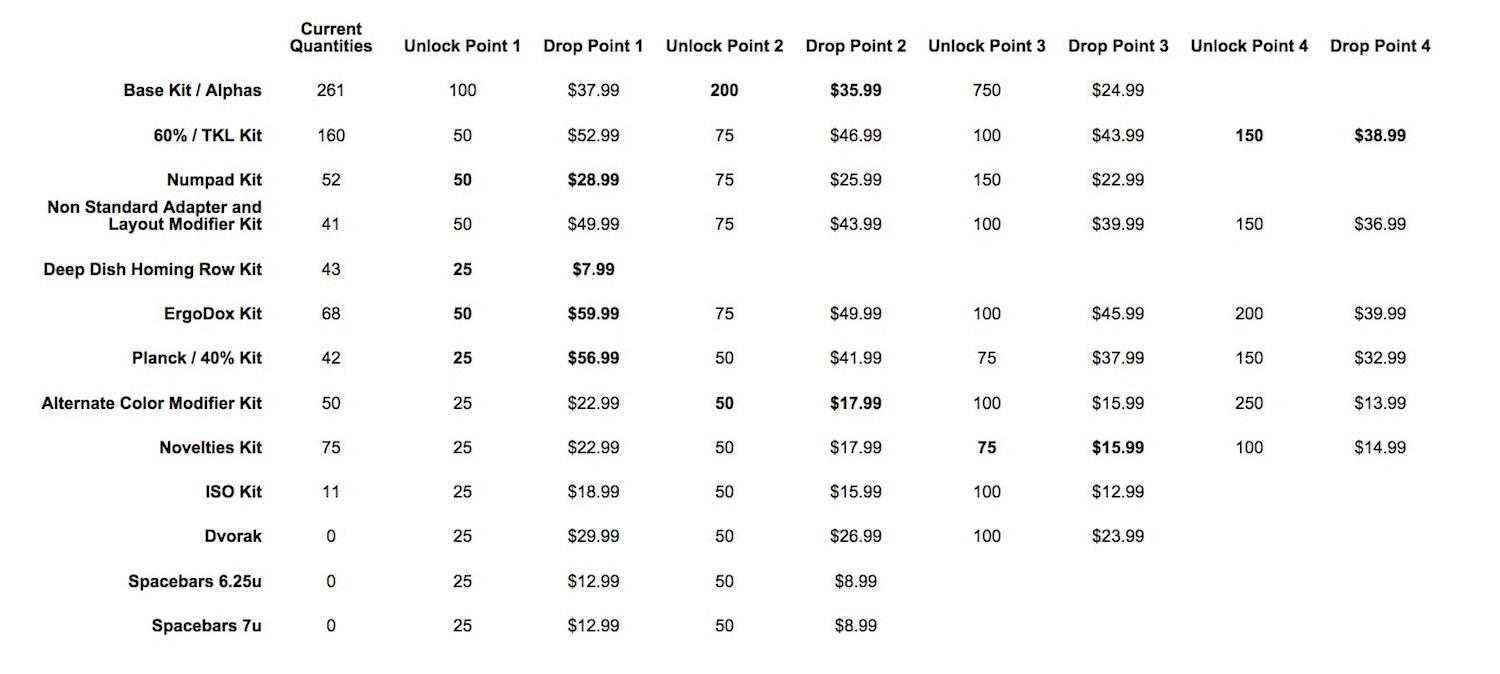Click the $59.99 ErgoDox drop price

(x=593, y=314)
